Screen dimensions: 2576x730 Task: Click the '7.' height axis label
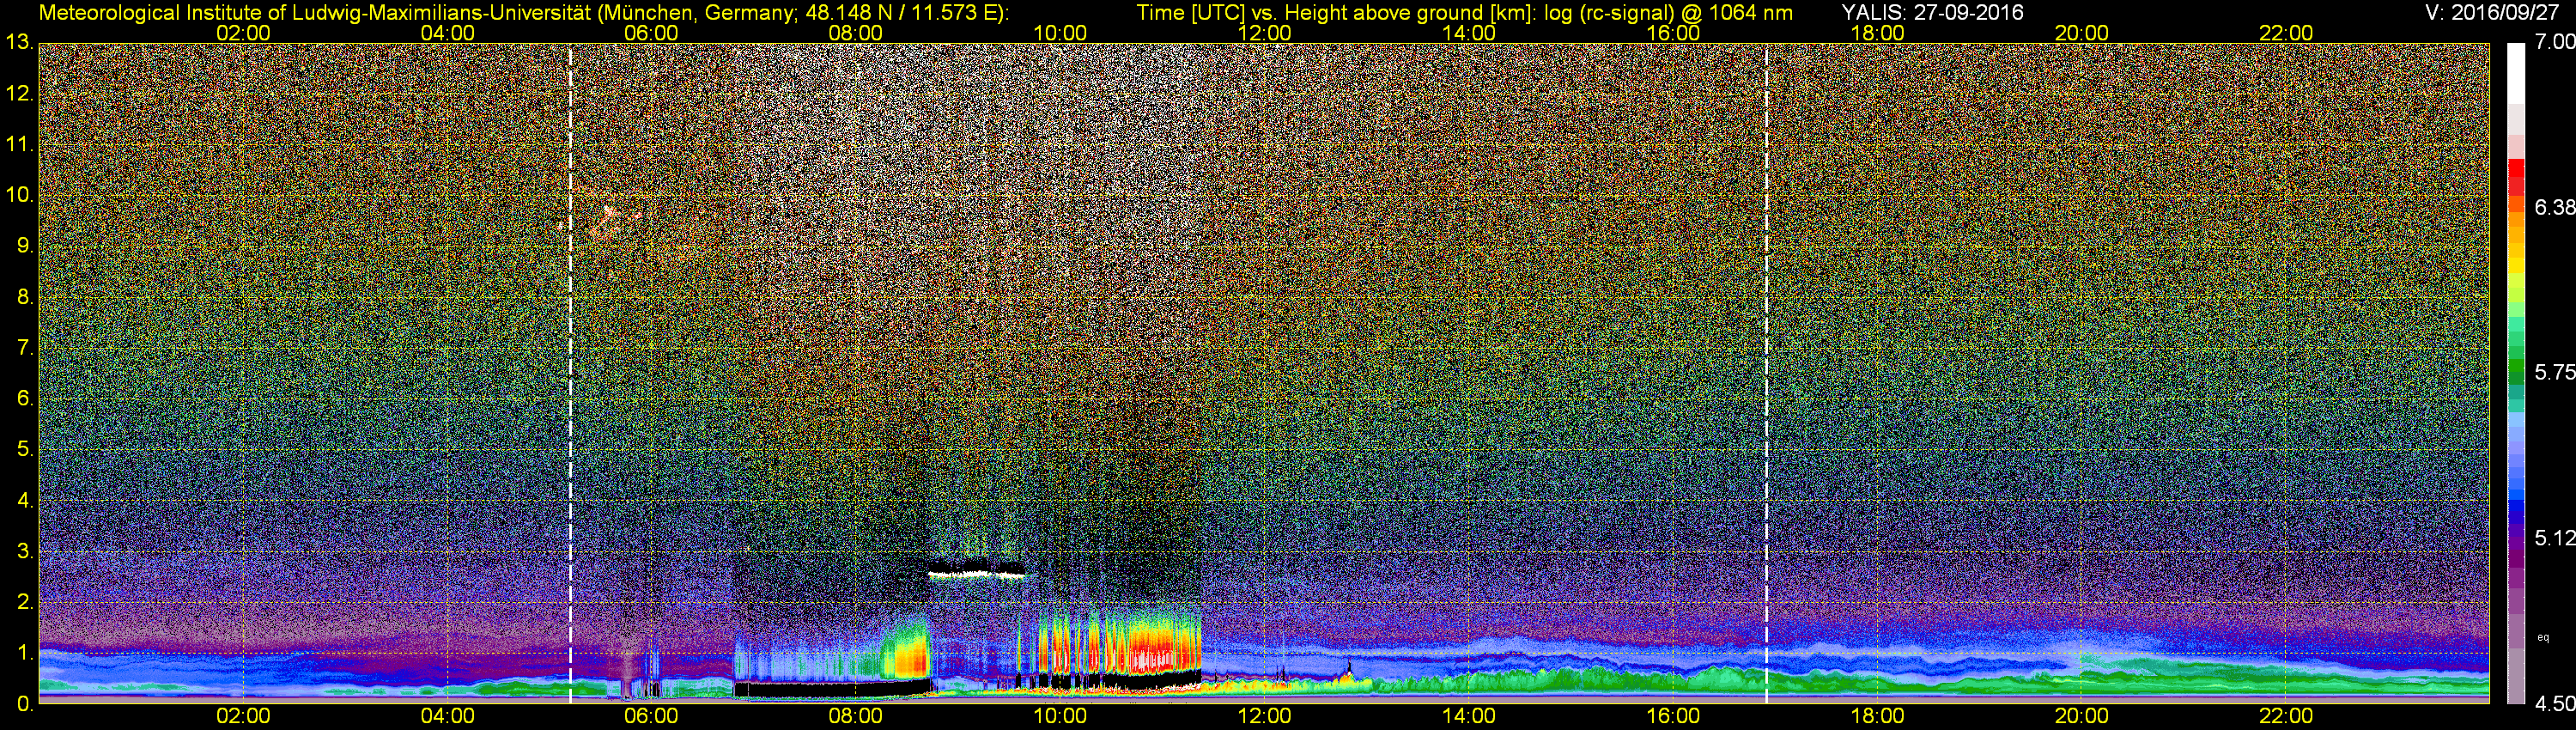point(25,348)
